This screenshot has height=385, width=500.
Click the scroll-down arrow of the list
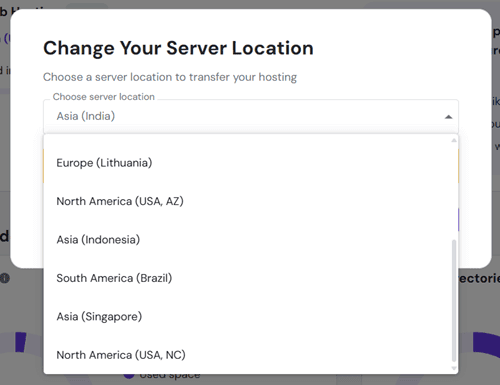click(x=454, y=368)
